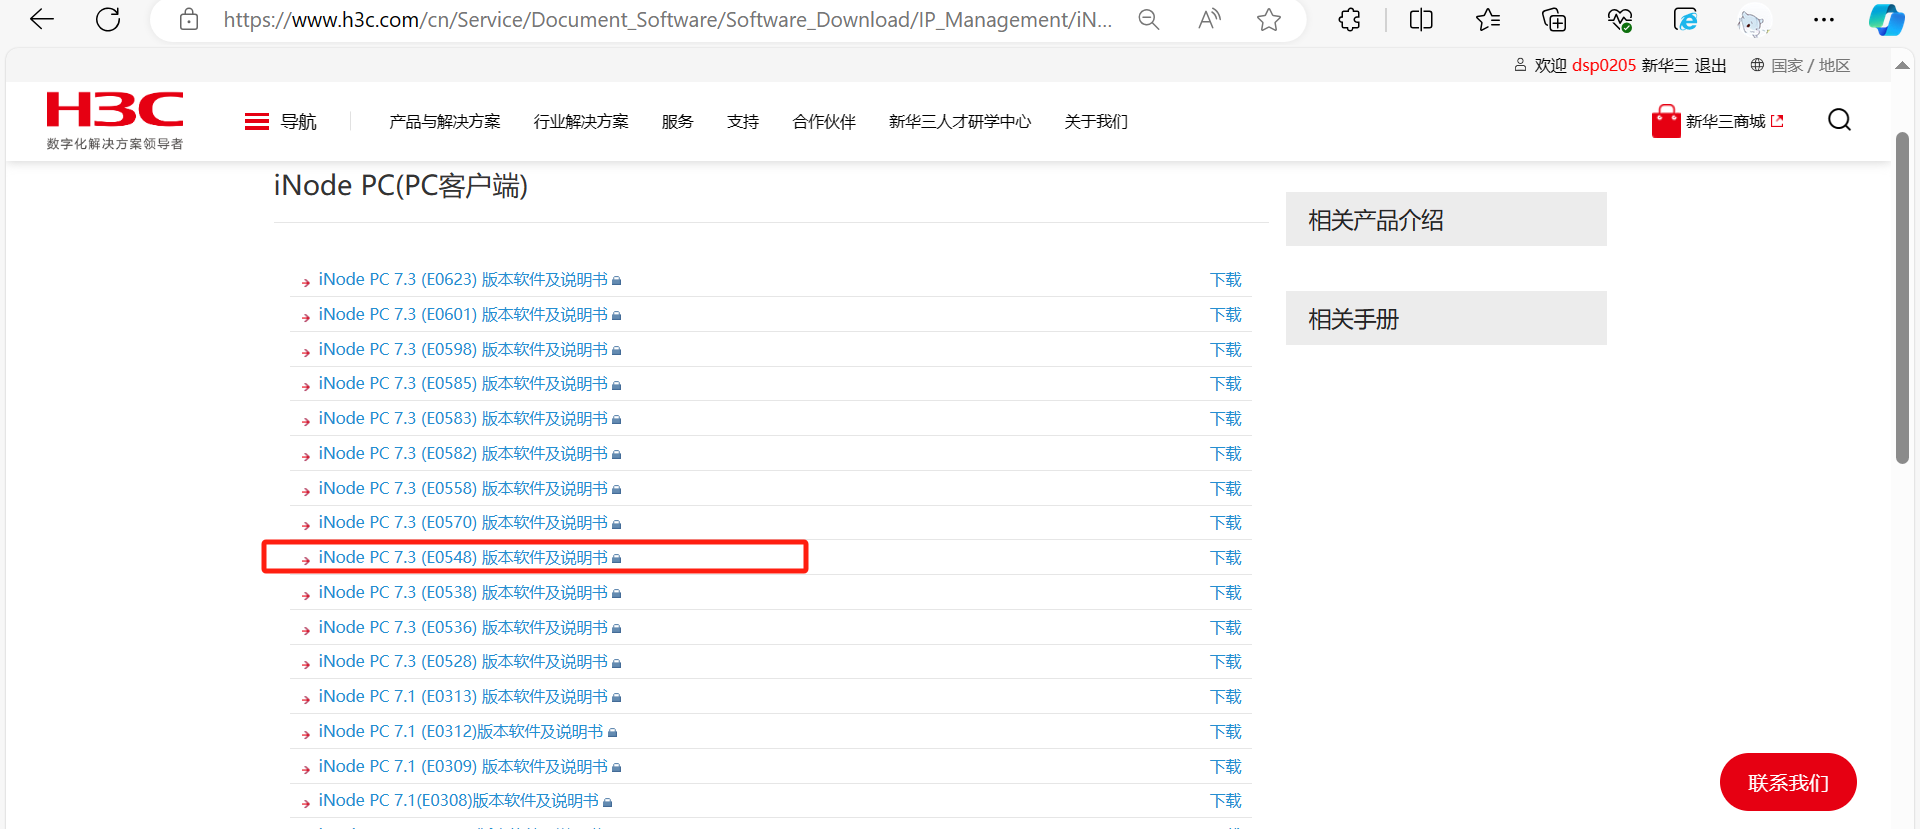The width and height of the screenshot is (1920, 829).
Task: Open browser settings and more menu
Action: (x=1824, y=19)
